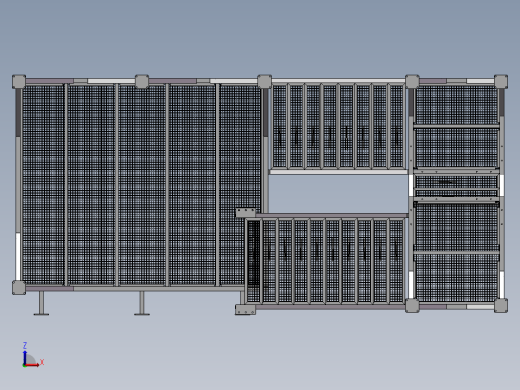The height and width of the screenshot is (390, 520).
Task: Select the blue Z axis arrow of the triad
Action: [25, 357]
